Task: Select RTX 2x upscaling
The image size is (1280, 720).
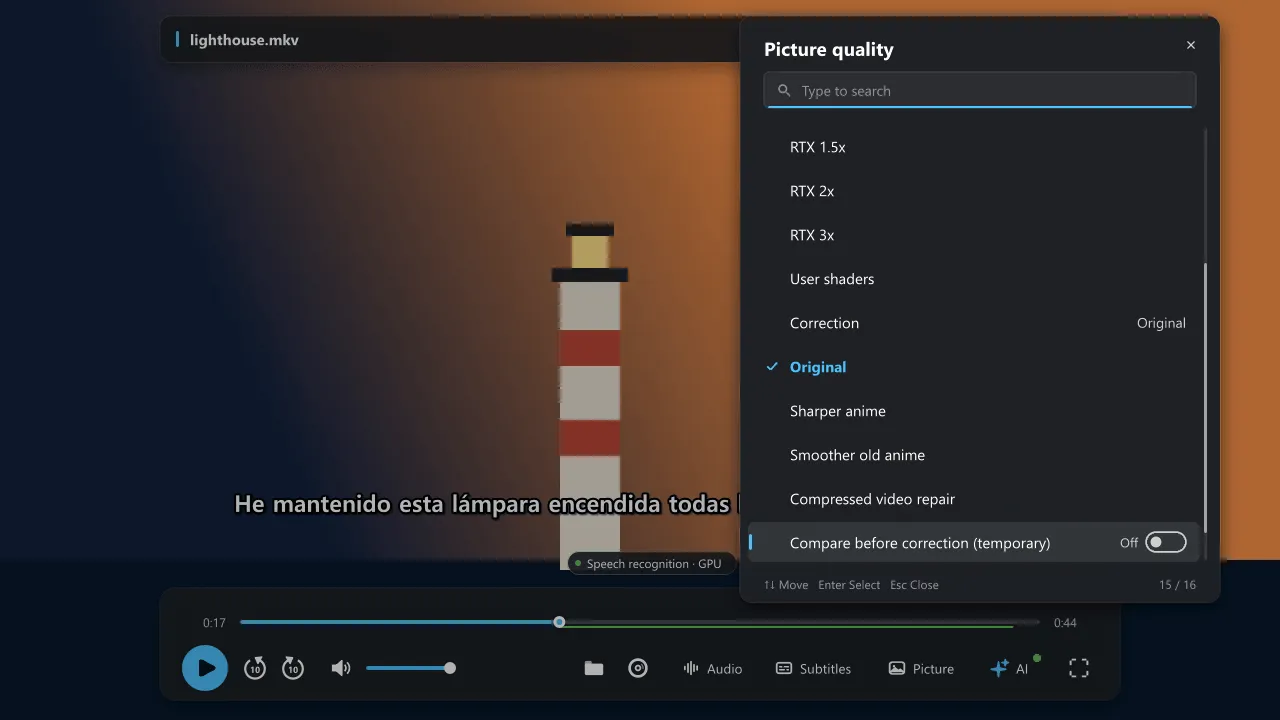Action: point(975,191)
